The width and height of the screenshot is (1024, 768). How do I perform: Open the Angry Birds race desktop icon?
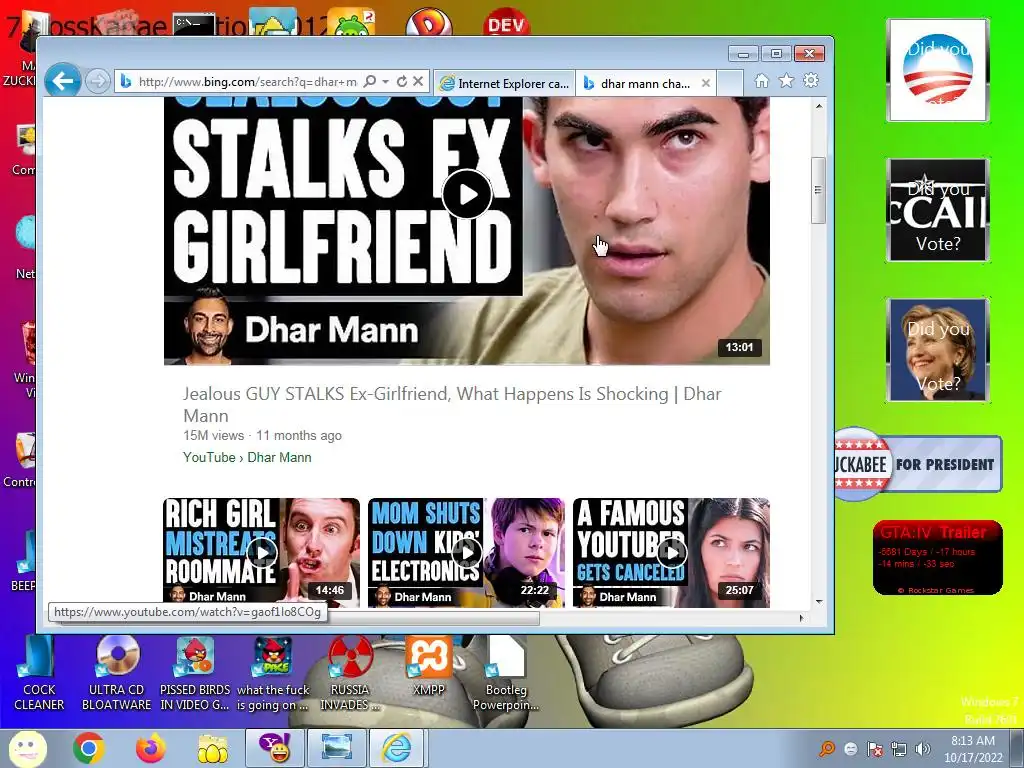273,674
